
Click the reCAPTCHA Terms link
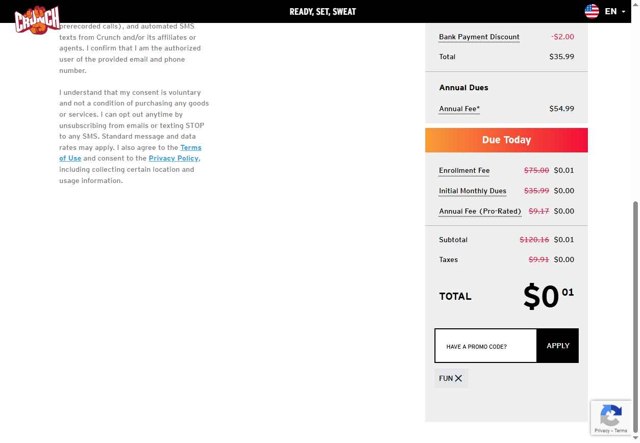tap(621, 431)
